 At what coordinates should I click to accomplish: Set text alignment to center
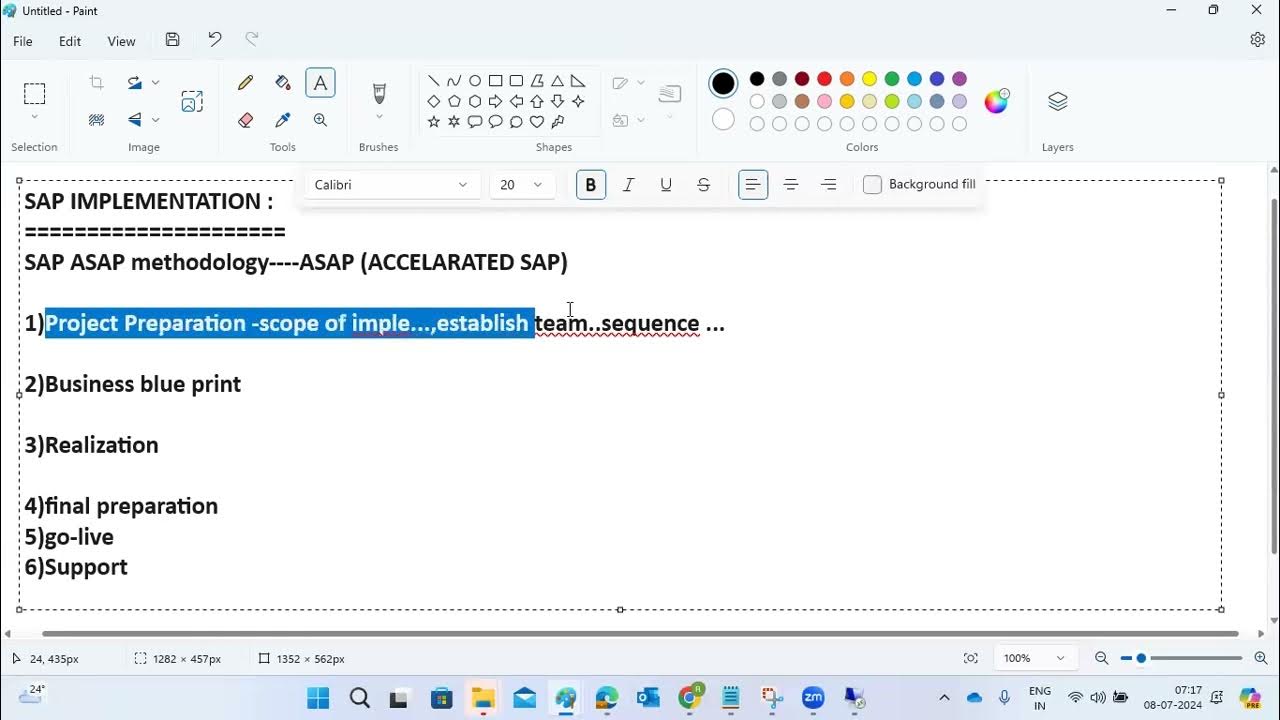(791, 185)
